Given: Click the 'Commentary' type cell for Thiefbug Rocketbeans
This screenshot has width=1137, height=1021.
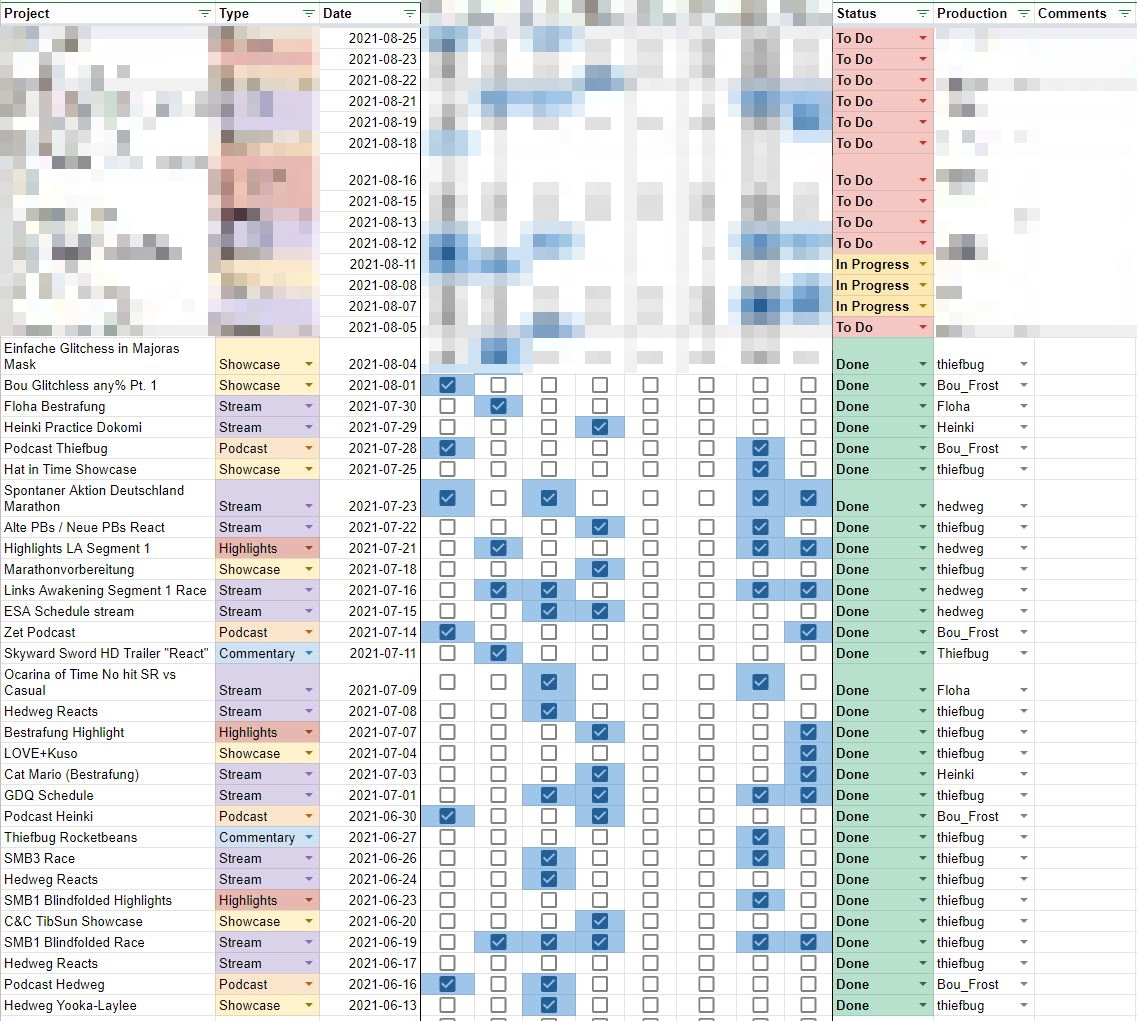Looking at the screenshot, I should point(268,838).
